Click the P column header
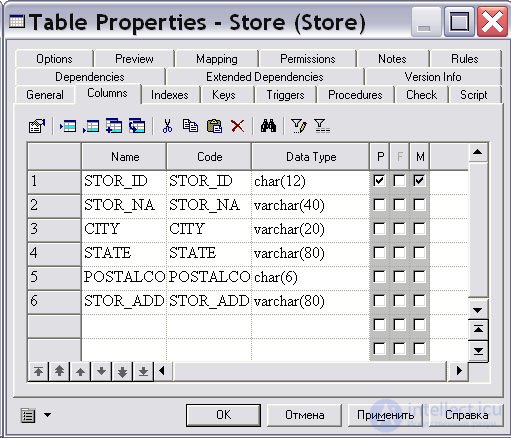Screen dimensions: 511x438 tap(380, 157)
